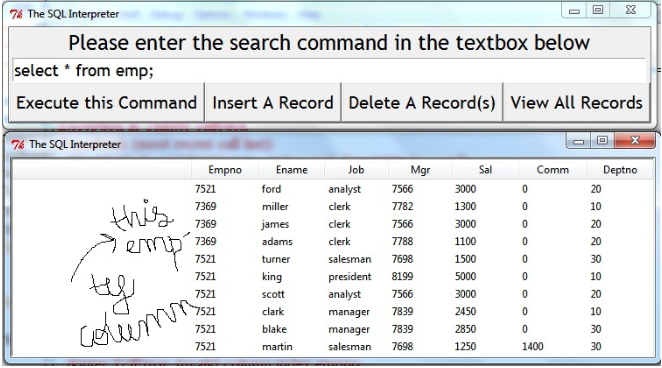The image size is (662, 368).
Task: Click the prompt label above textbox
Action: (x=329, y=43)
